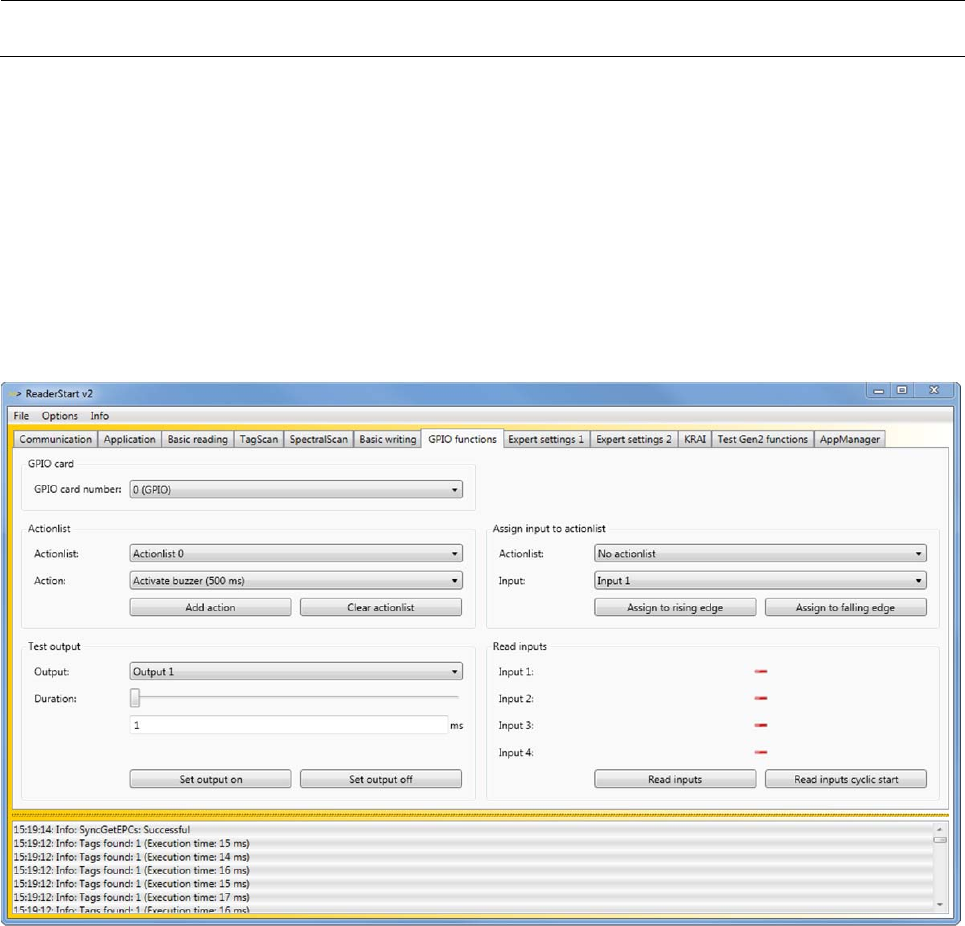Click the Clear actionlist button
965x926 pixels.
[x=381, y=607]
